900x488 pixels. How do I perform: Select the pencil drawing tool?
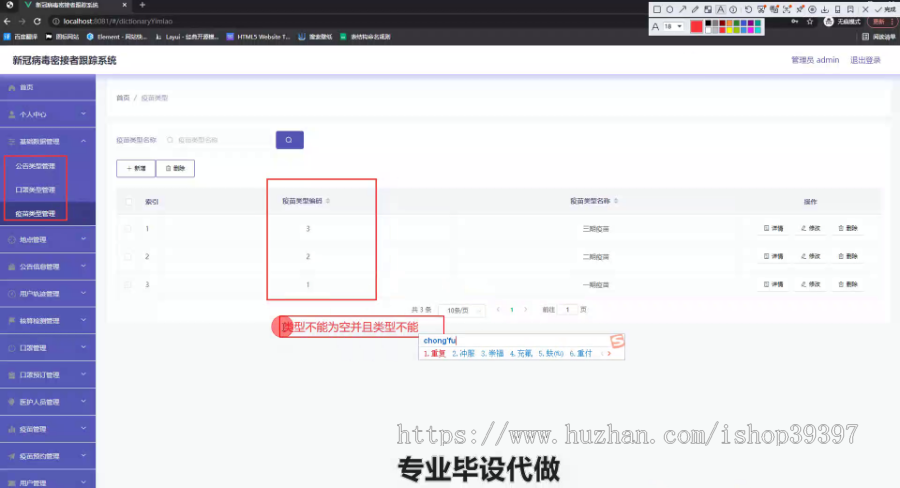click(695, 10)
